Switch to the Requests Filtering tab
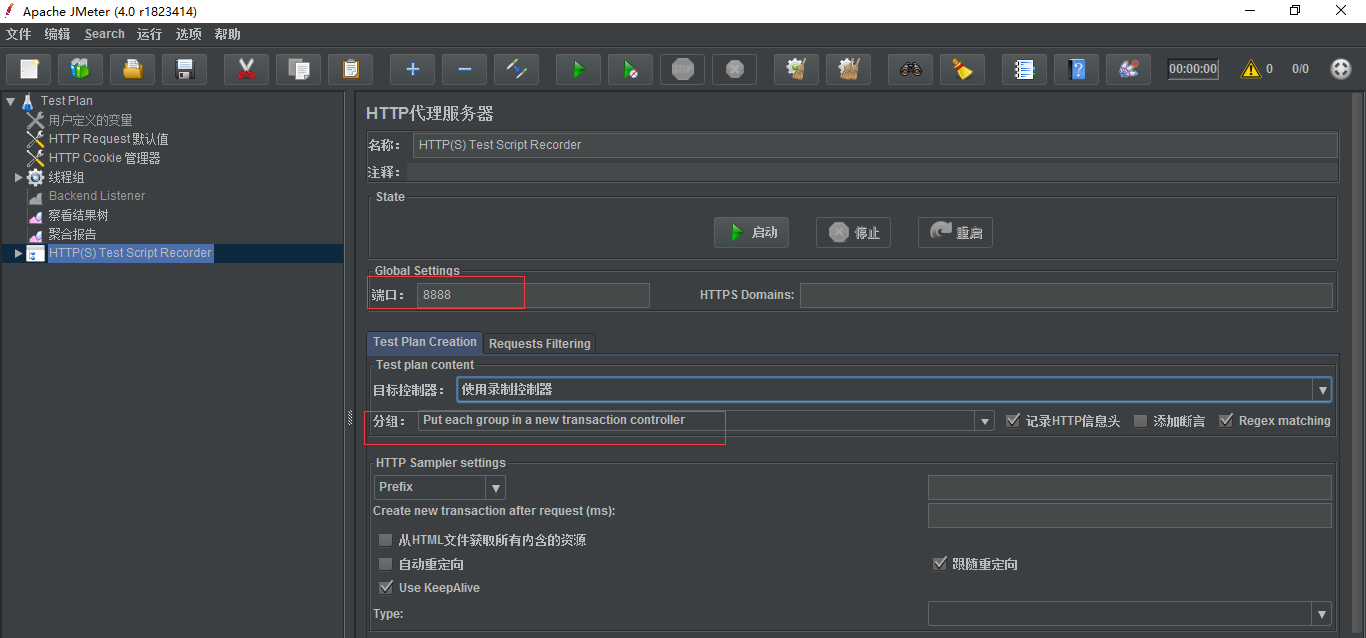The height and width of the screenshot is (638, 1366). (540, 343)
